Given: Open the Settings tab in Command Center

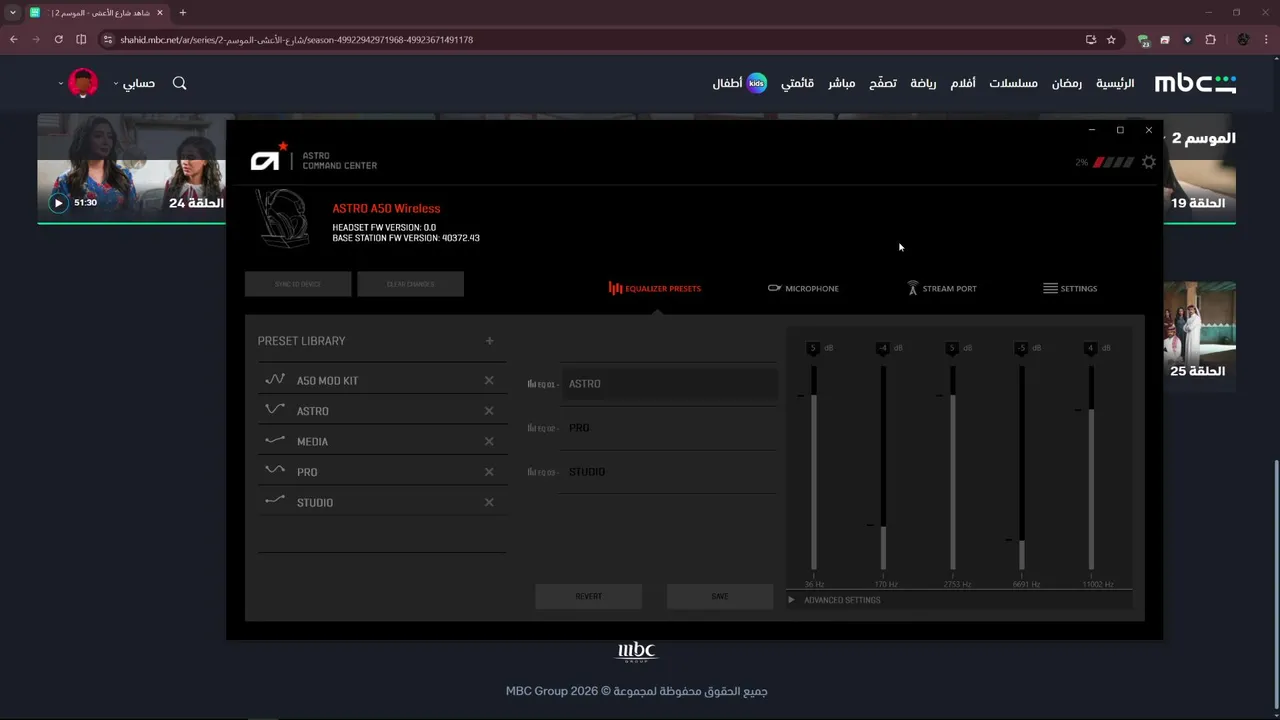Looking at the screenshot, I should point(1070,288).
